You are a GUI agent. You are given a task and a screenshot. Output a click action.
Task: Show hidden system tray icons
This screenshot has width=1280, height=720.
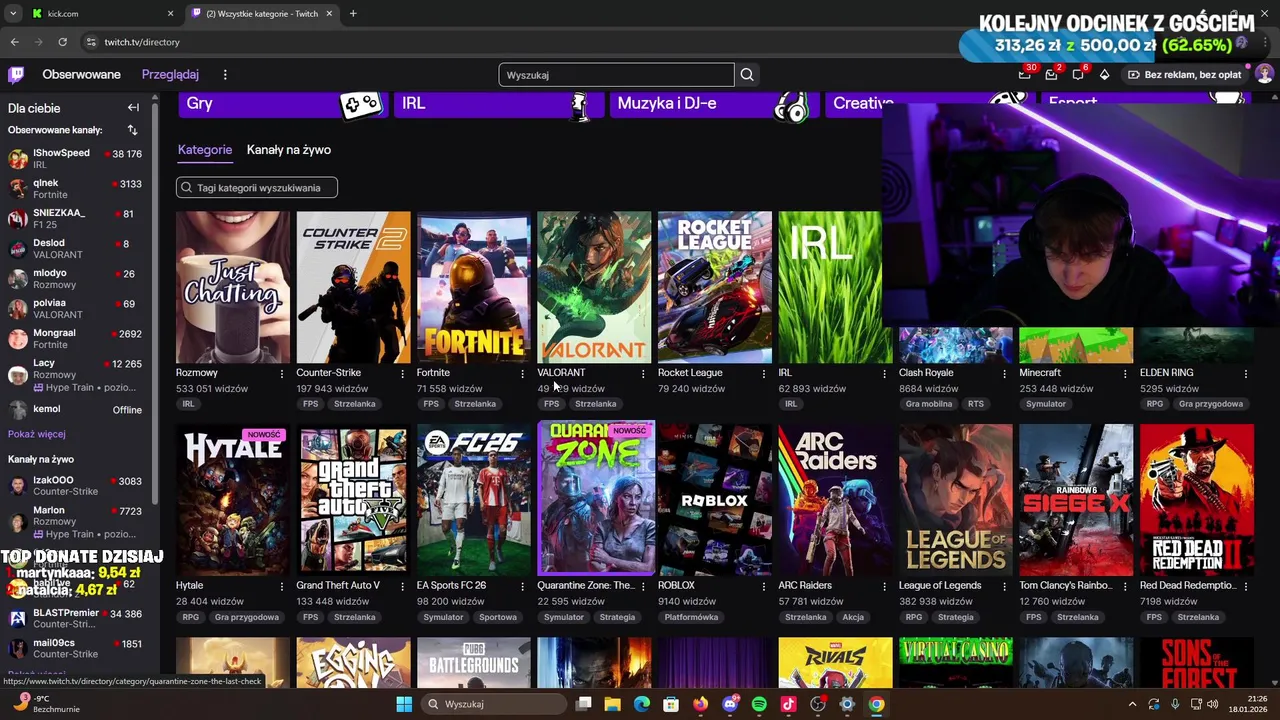1132,704
